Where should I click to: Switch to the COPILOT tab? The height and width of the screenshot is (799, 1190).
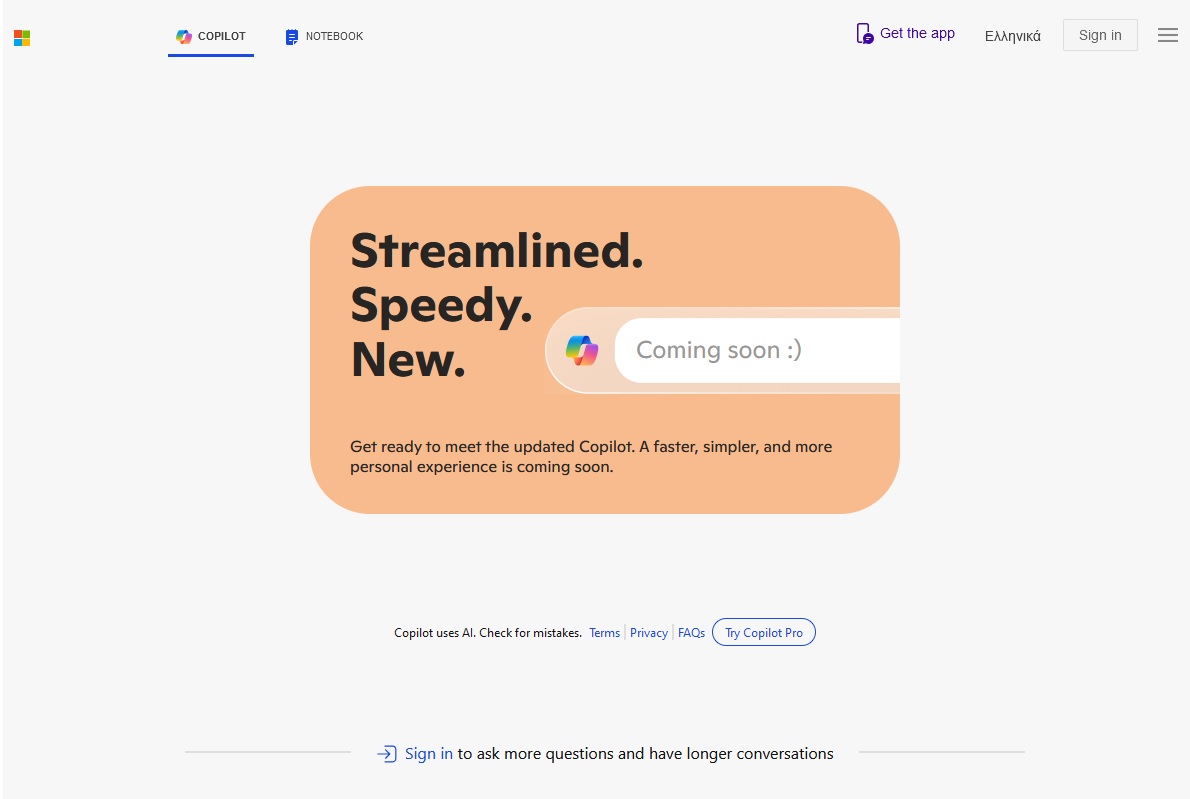[x=211, y=36]
